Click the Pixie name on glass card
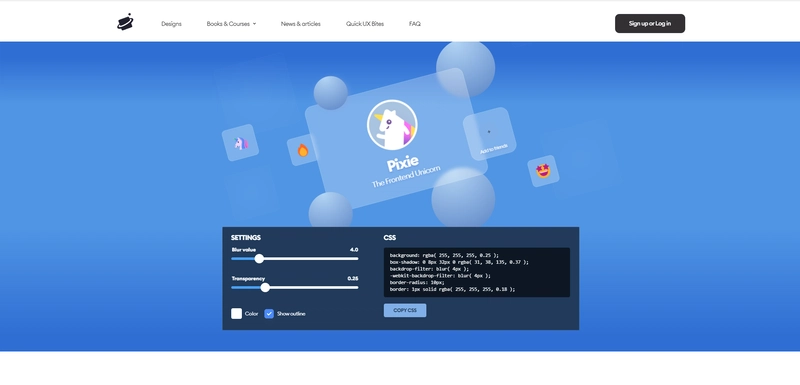This screenshot has height=385, width=800. 403,163
